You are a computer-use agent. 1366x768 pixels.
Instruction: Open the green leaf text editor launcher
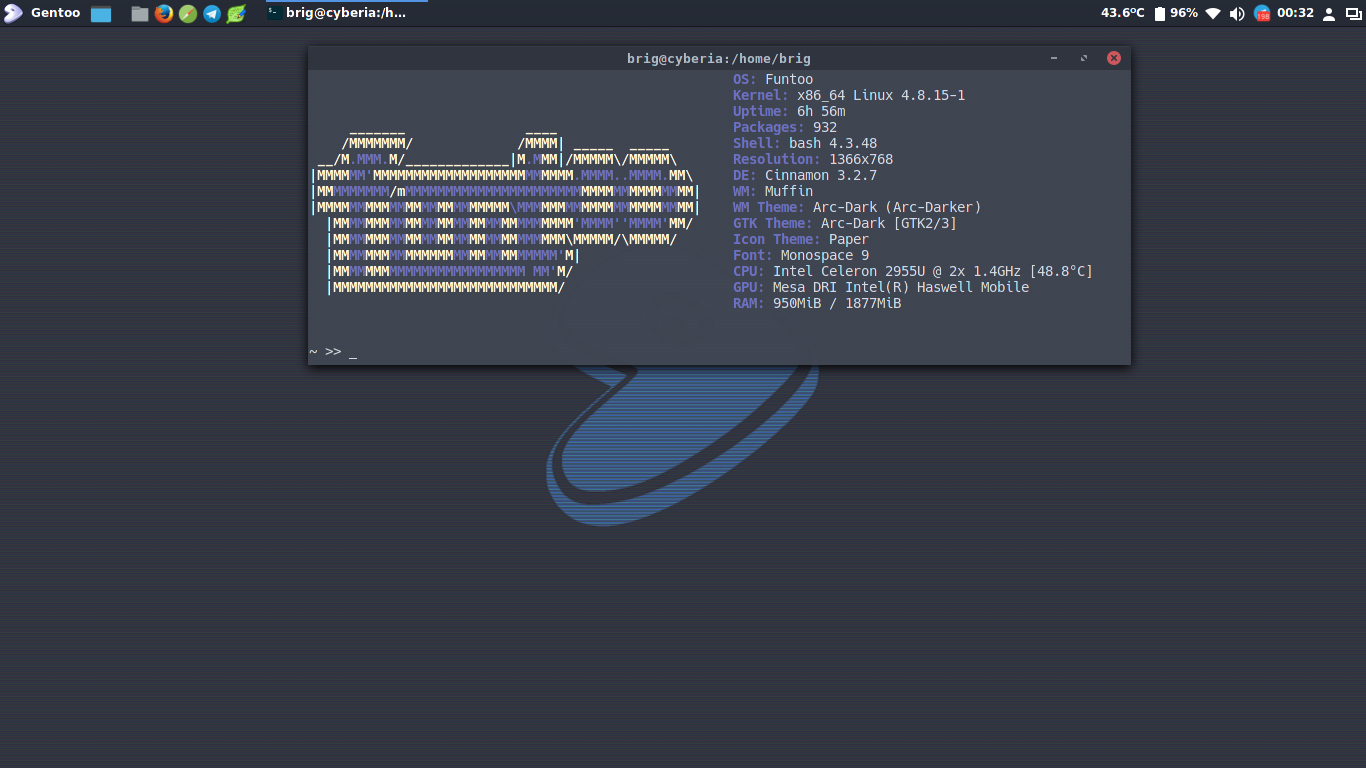[236, 14]
